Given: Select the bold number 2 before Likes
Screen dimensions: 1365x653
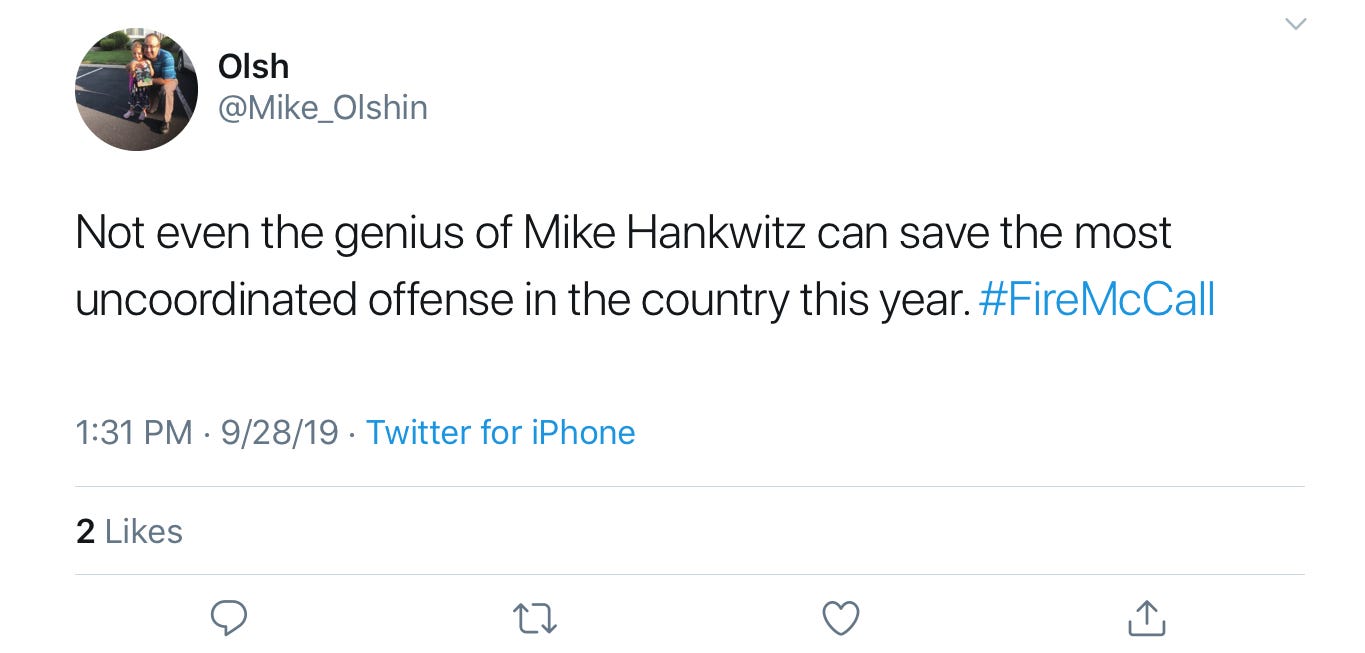Looking at the screenshot, I should click(85, 532).
